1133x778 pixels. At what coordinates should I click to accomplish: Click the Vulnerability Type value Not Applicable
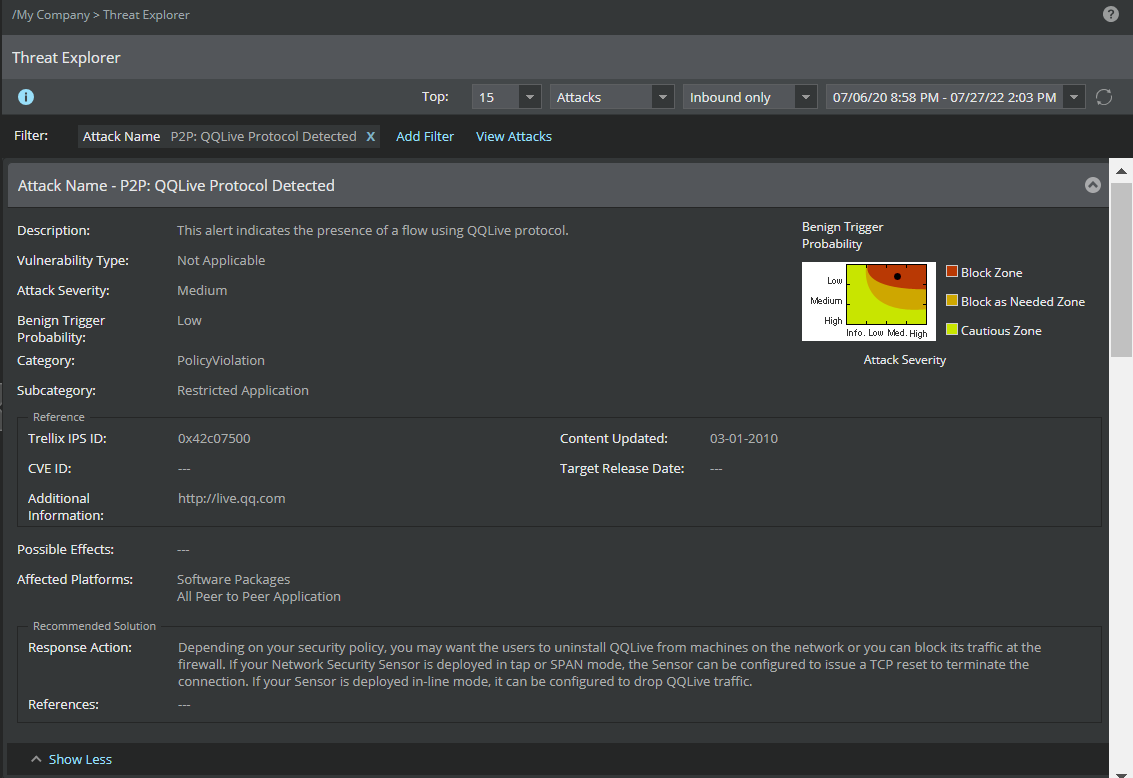[221, 260]
